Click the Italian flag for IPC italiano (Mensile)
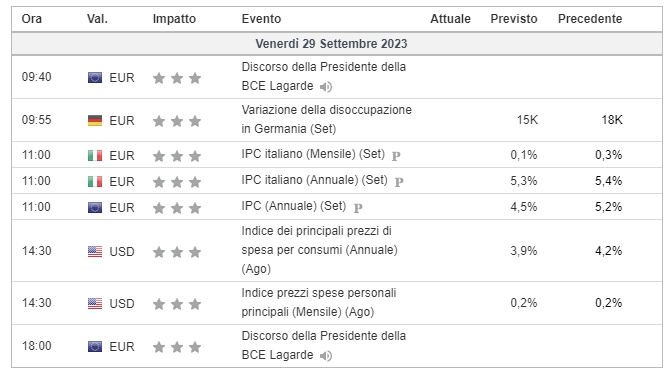This screenshot has width=669, height=370. [x=95, y=155]
